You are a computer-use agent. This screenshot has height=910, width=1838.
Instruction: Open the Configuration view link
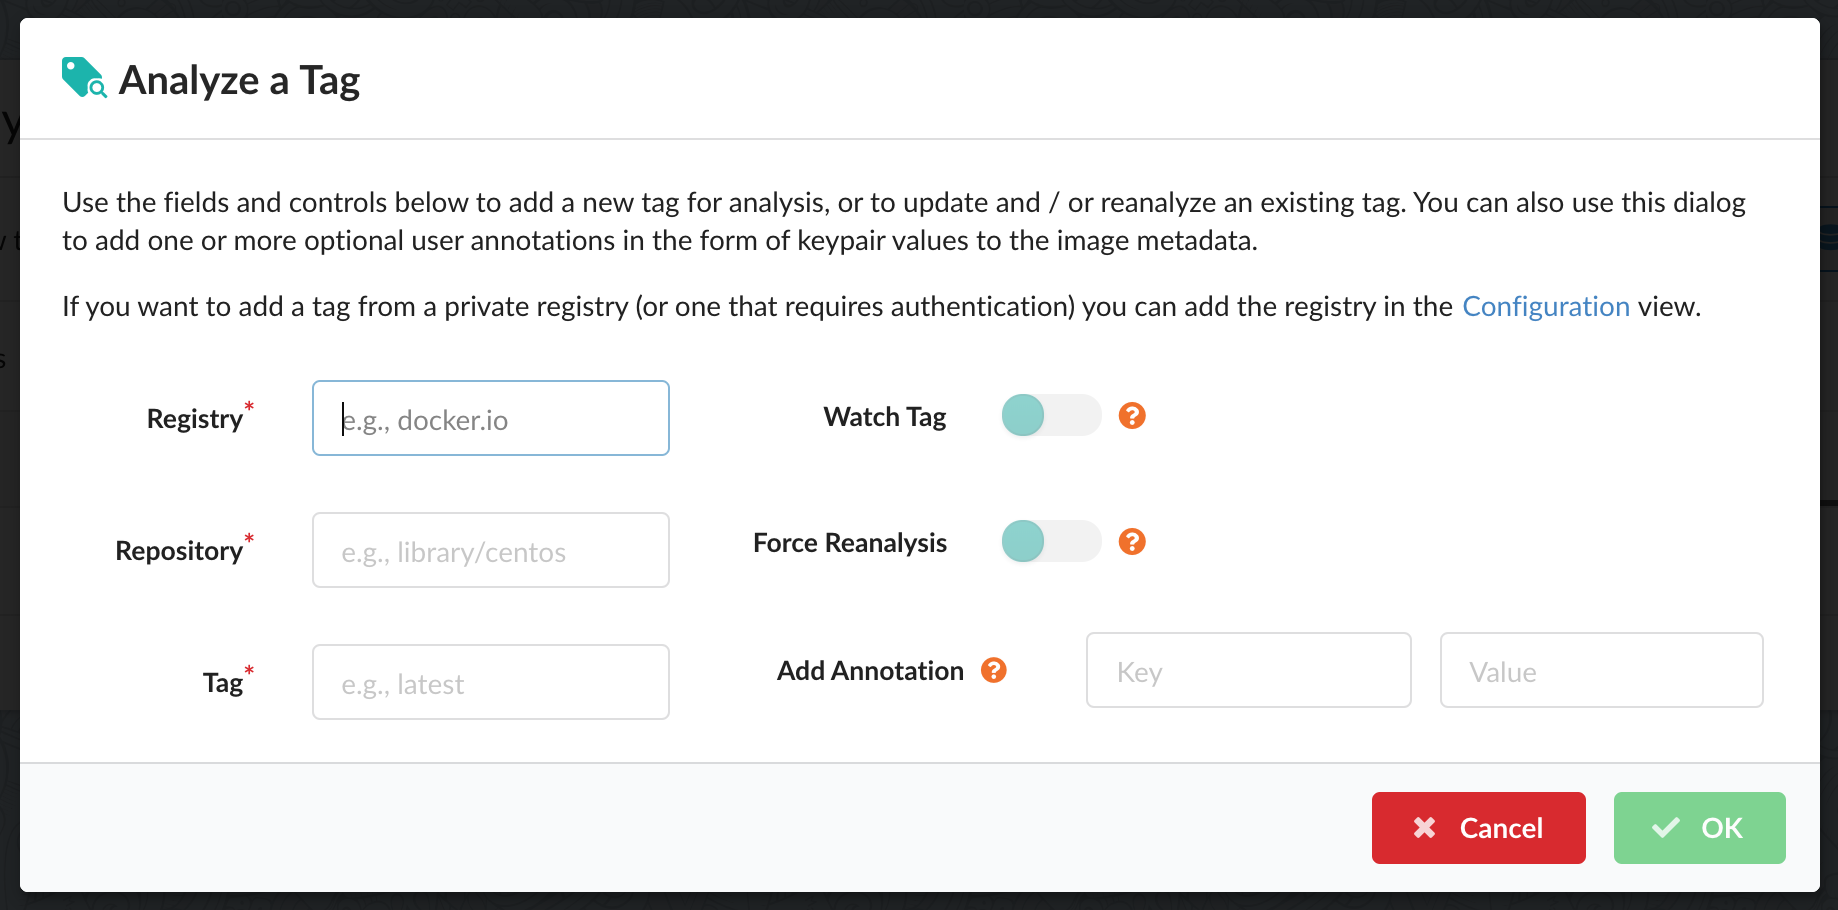[1545, 307]
